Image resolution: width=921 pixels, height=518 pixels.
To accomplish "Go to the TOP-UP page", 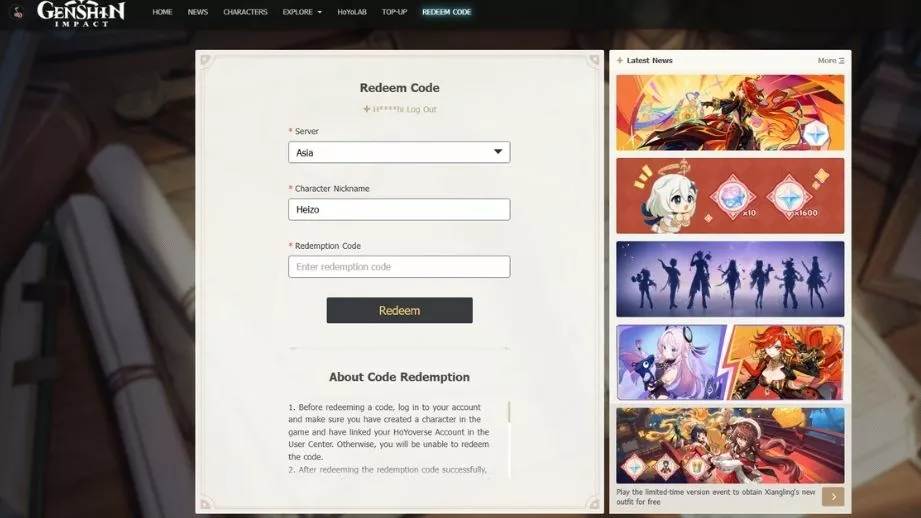I will tap(394, 12).
